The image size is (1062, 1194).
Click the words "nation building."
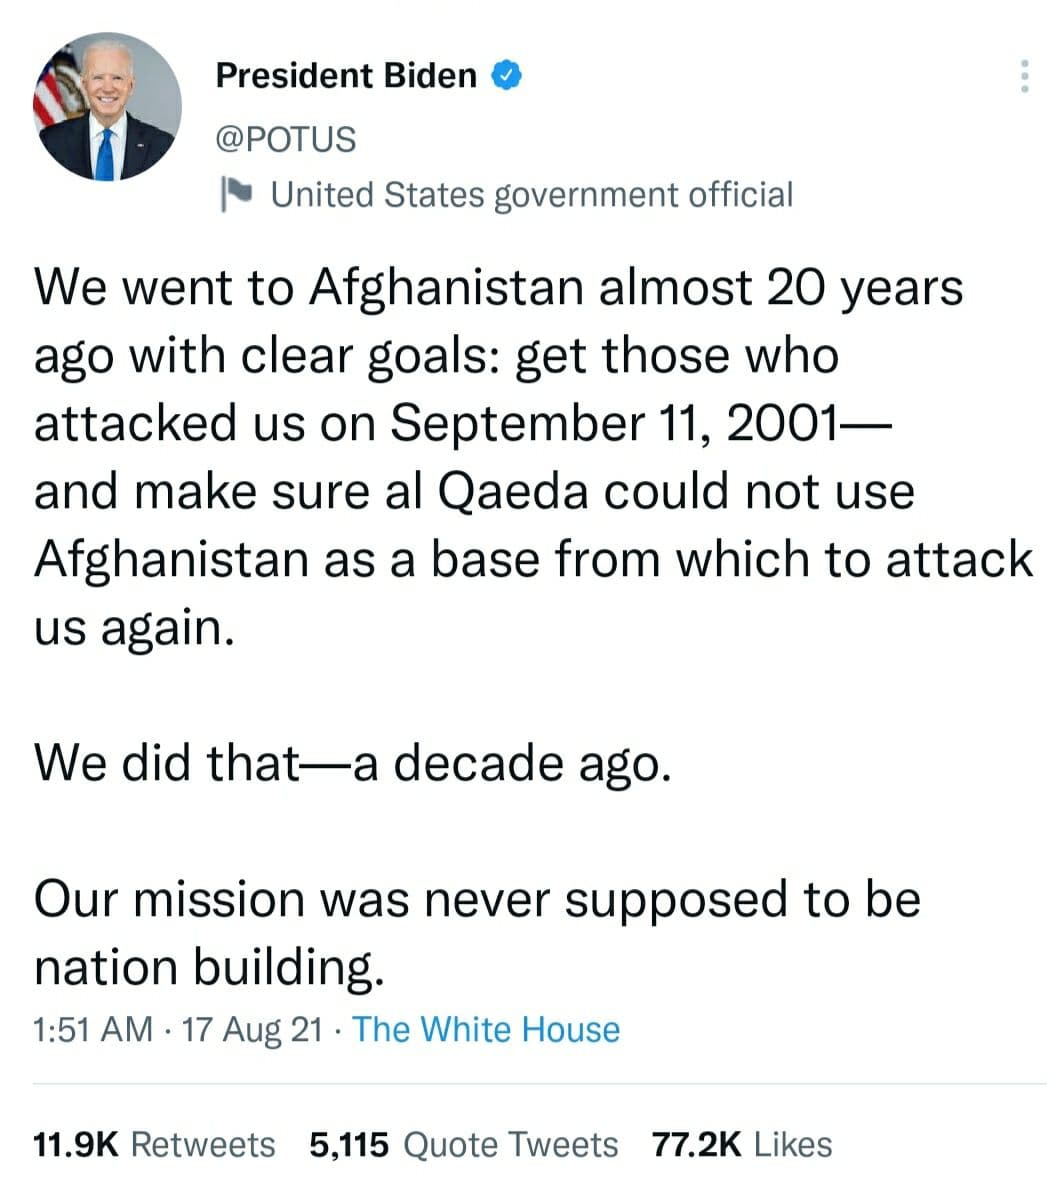coord(209,967)
